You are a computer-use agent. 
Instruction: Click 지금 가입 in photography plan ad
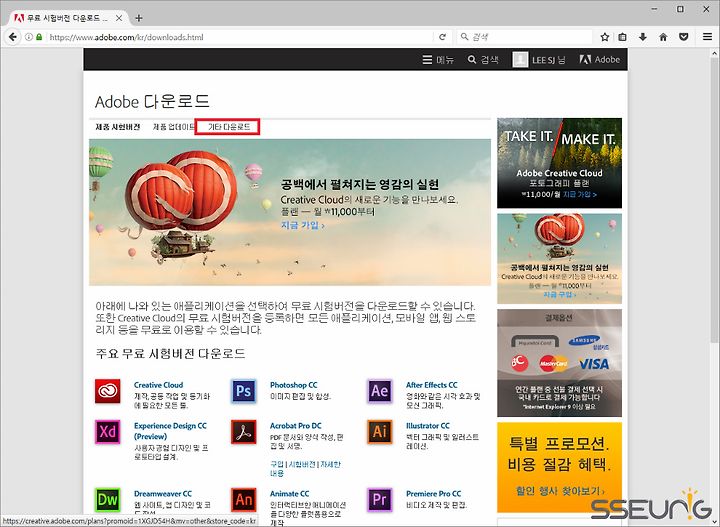click(x=580, y=195)
